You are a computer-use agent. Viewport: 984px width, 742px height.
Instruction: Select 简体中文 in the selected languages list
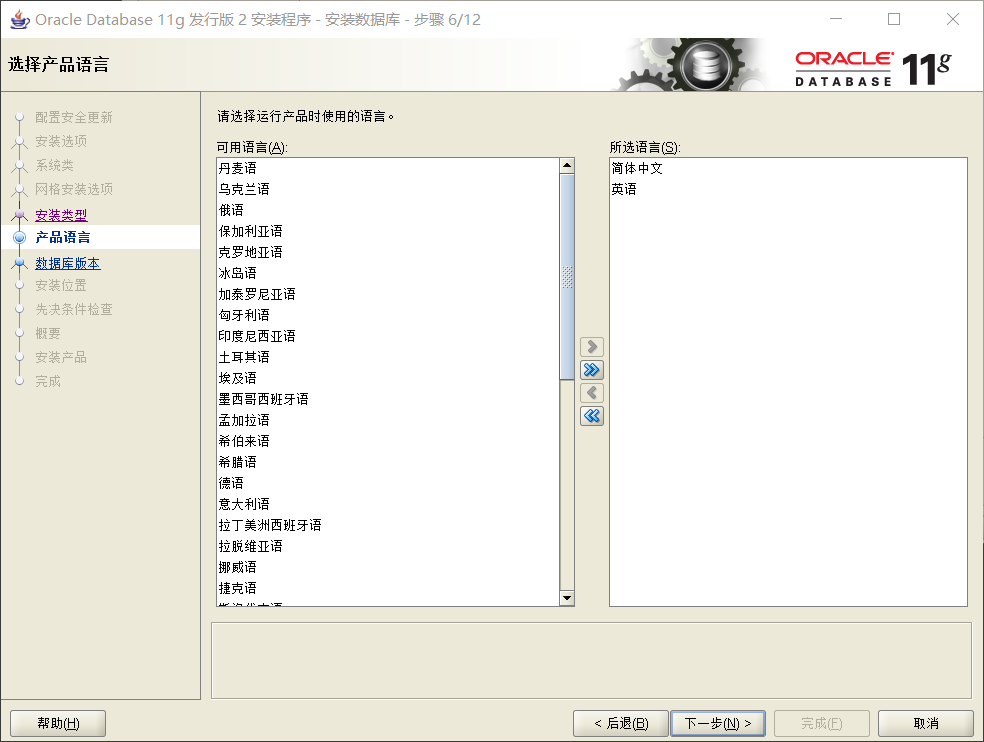click(637, 168)
